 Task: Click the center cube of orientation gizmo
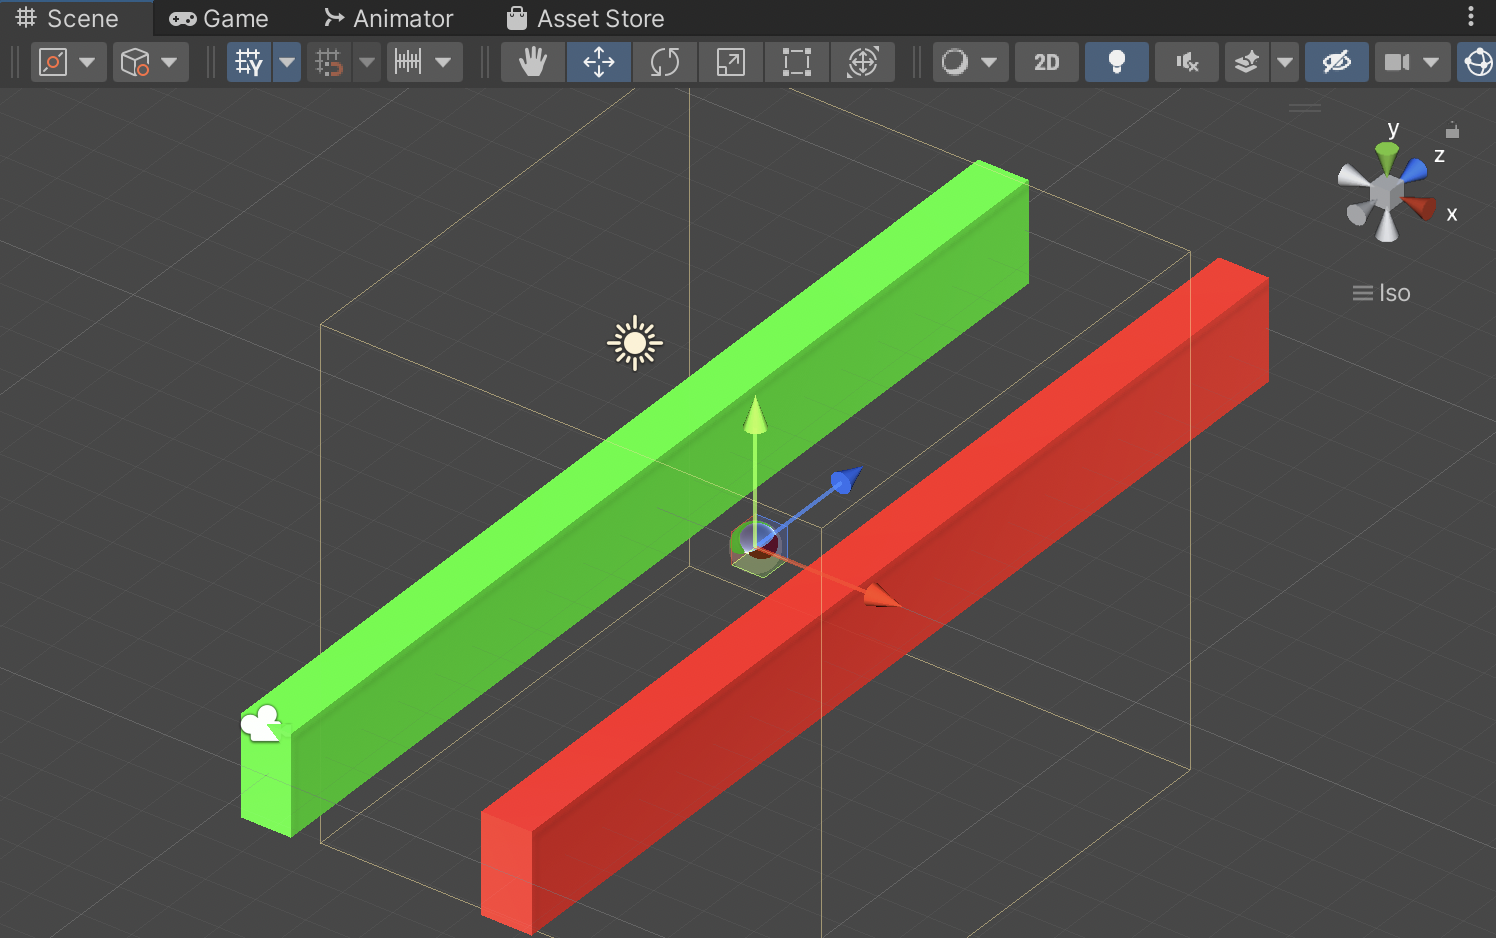[x=1387, y=192]
